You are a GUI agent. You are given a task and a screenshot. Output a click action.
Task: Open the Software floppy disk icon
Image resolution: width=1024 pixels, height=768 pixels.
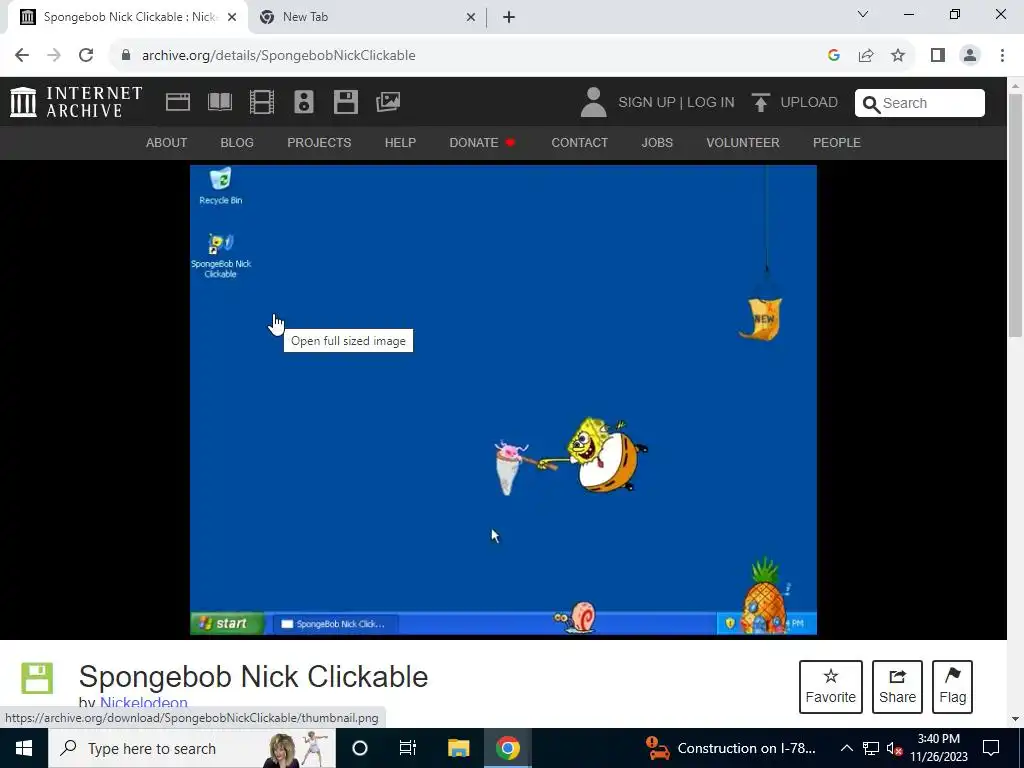[x=345, y=103]
